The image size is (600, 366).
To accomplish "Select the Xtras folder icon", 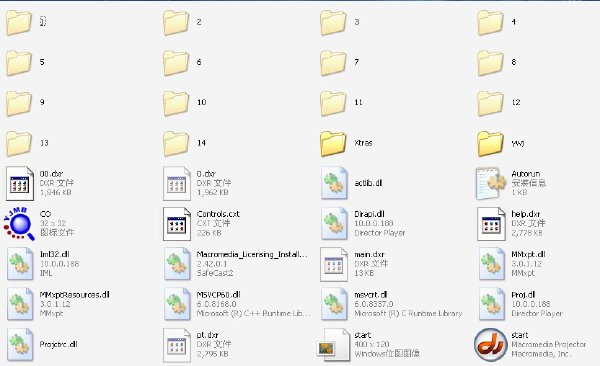I will [x=333, y=144].
